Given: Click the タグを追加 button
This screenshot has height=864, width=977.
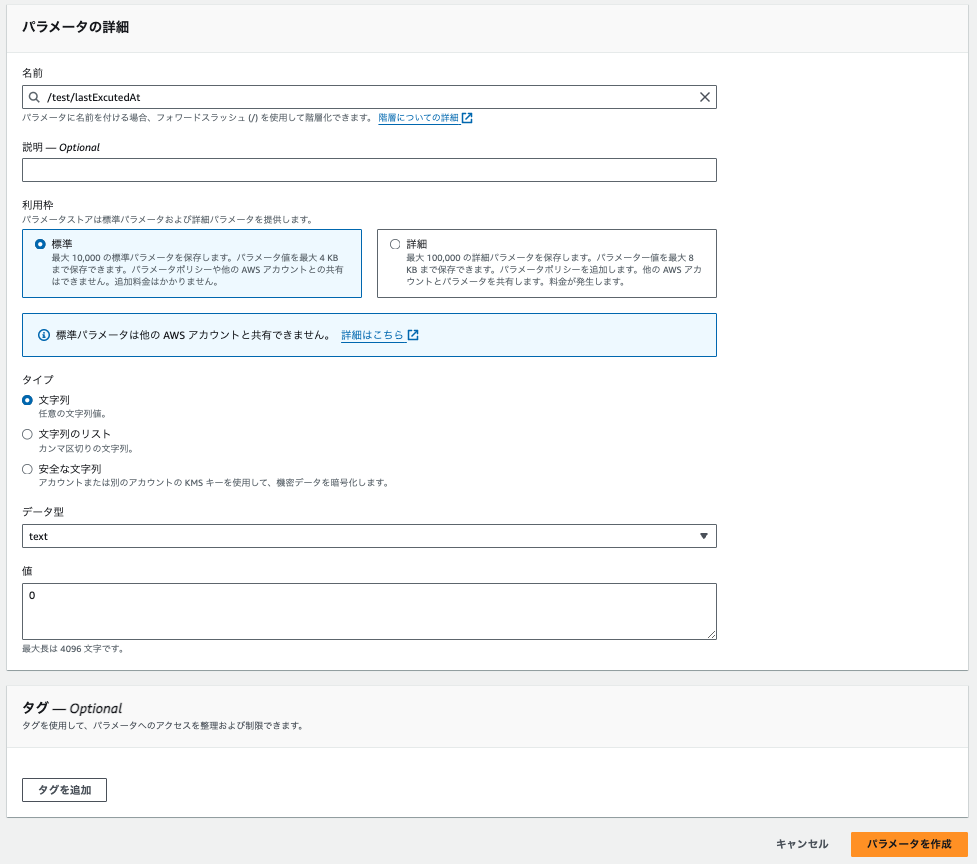Looking at the screenshot, I should 64,790.
